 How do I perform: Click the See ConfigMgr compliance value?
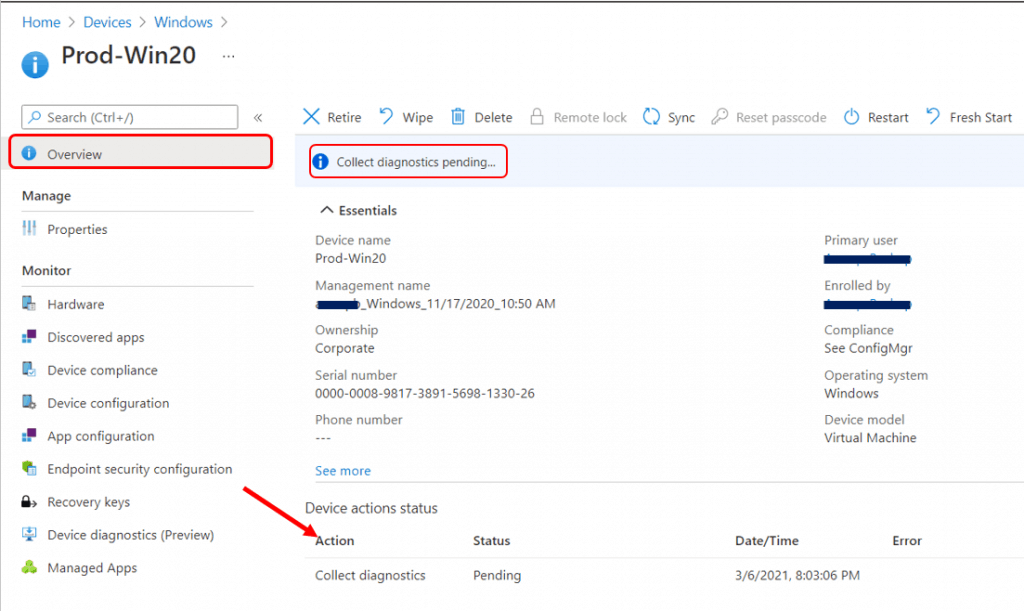tap(868, 349)
